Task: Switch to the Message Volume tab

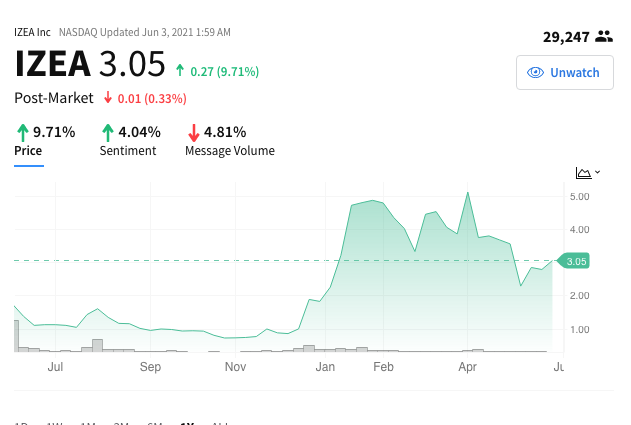Action: pyautogui.click(x=230, y=151)
